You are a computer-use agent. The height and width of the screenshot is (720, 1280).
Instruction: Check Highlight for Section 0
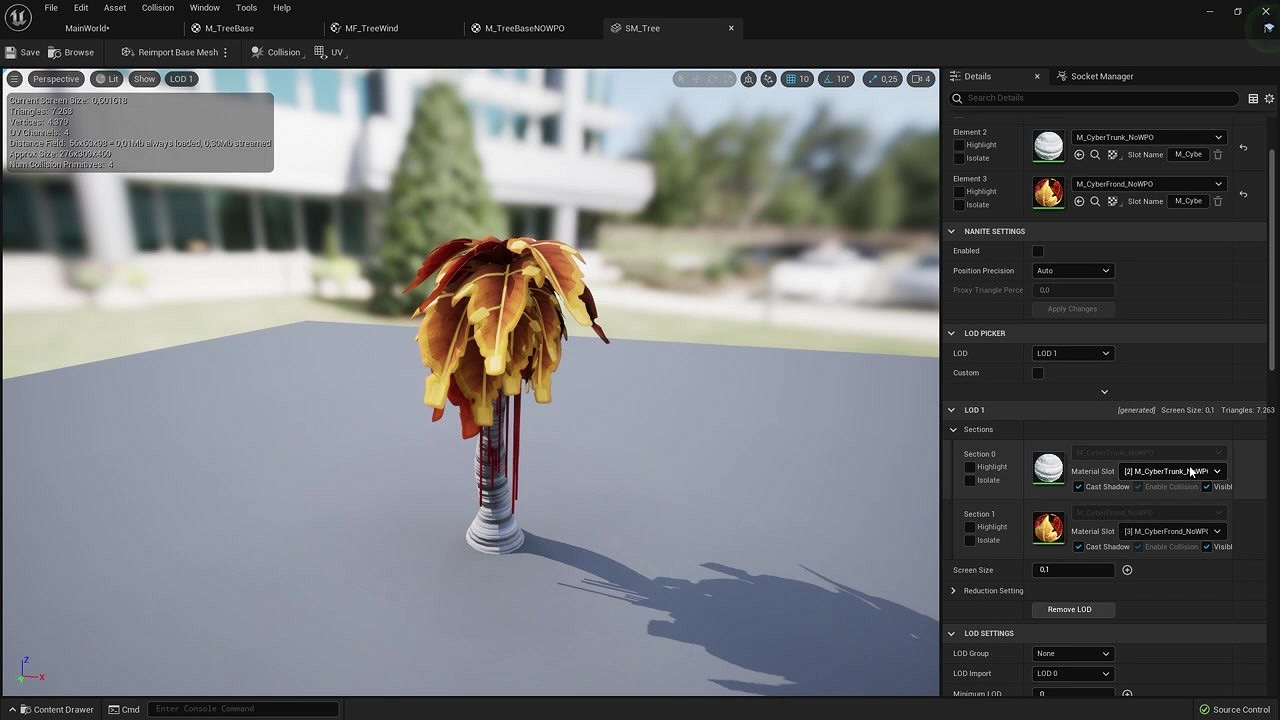pos(969,467)
